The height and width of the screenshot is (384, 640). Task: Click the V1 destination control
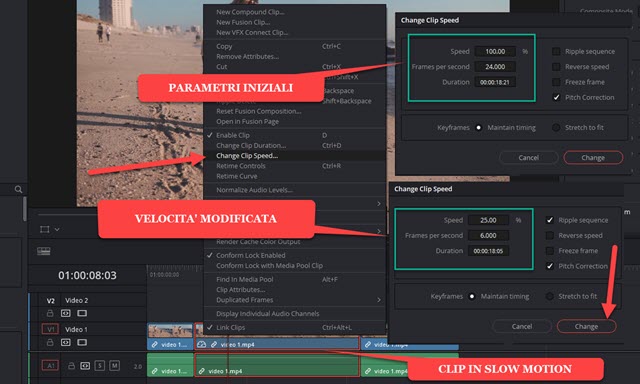(x=50, y=329)
